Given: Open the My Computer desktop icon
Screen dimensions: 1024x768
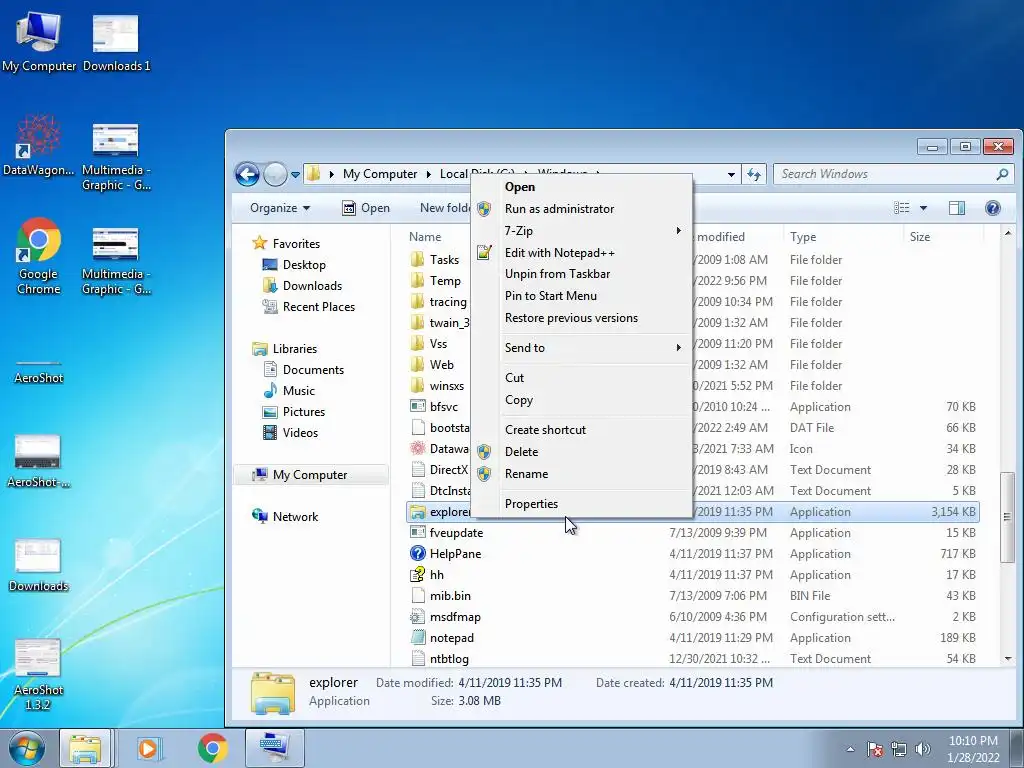Looking at the screenshot, I should point(39,41).
